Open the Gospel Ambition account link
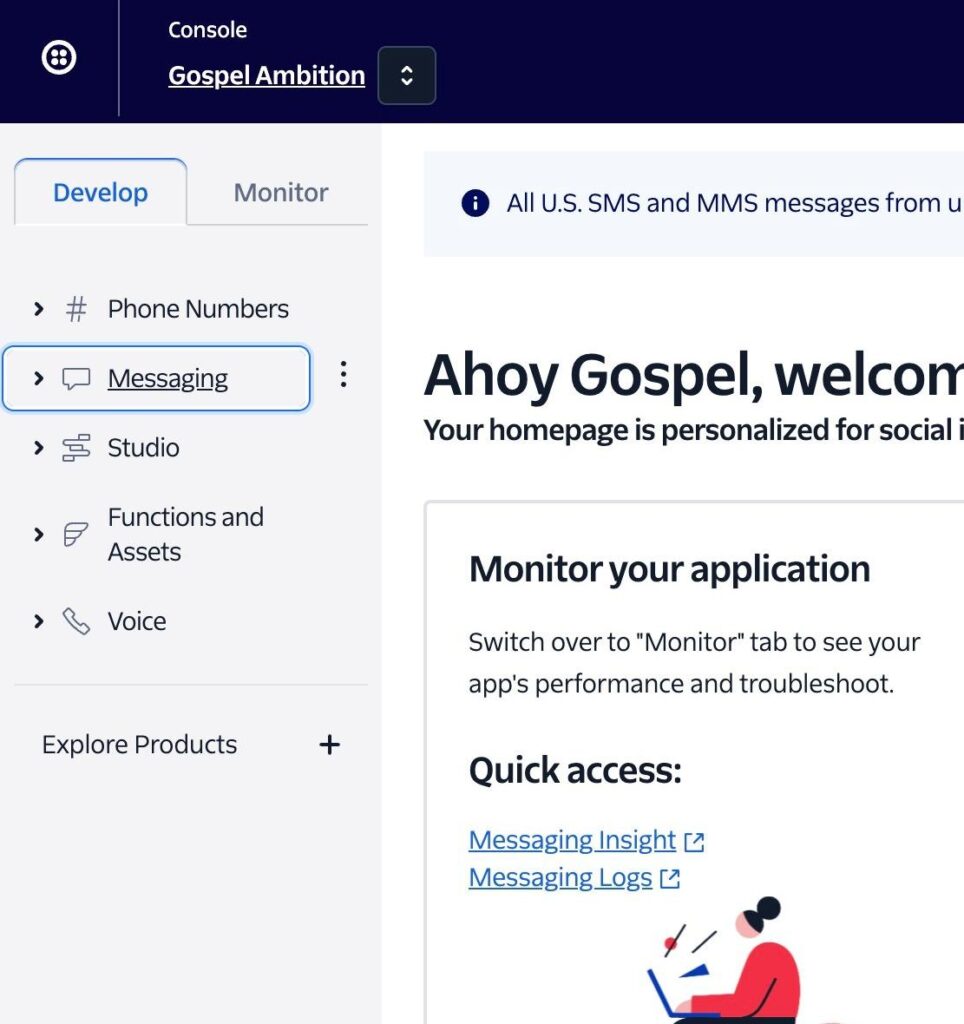 [266, 75]
